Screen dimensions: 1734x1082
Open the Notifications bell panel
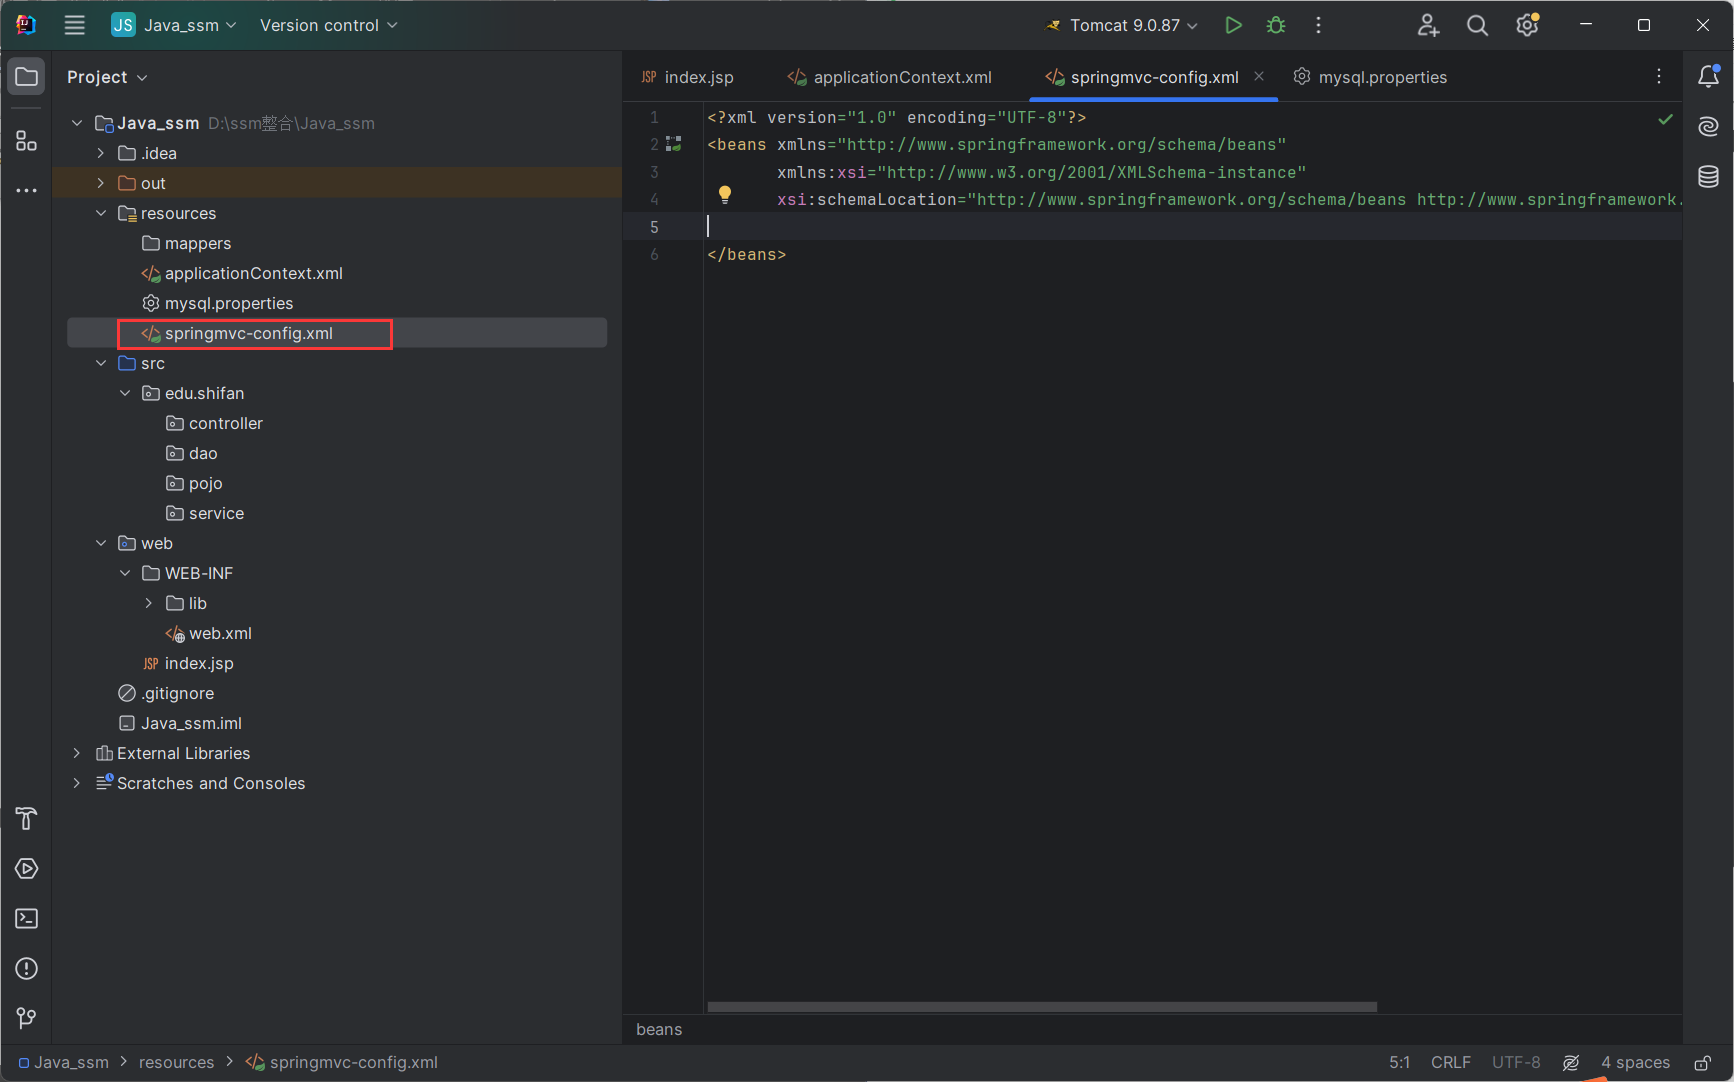coord(1708,77)
